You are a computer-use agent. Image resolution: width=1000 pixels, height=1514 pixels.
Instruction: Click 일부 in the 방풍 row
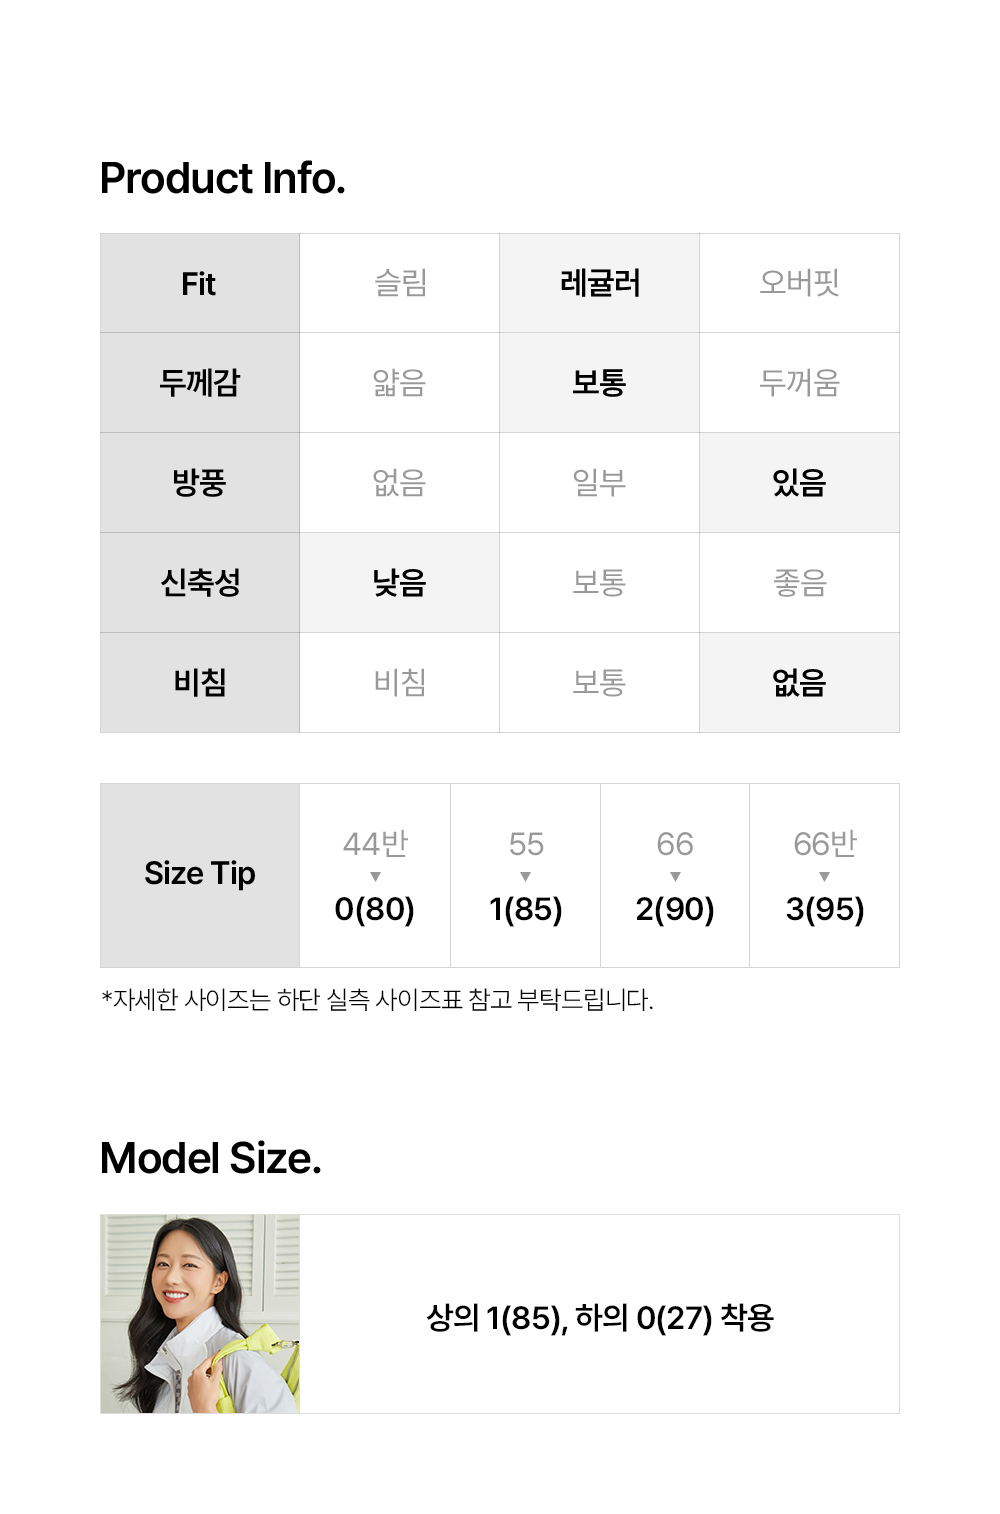click(600, 483)
